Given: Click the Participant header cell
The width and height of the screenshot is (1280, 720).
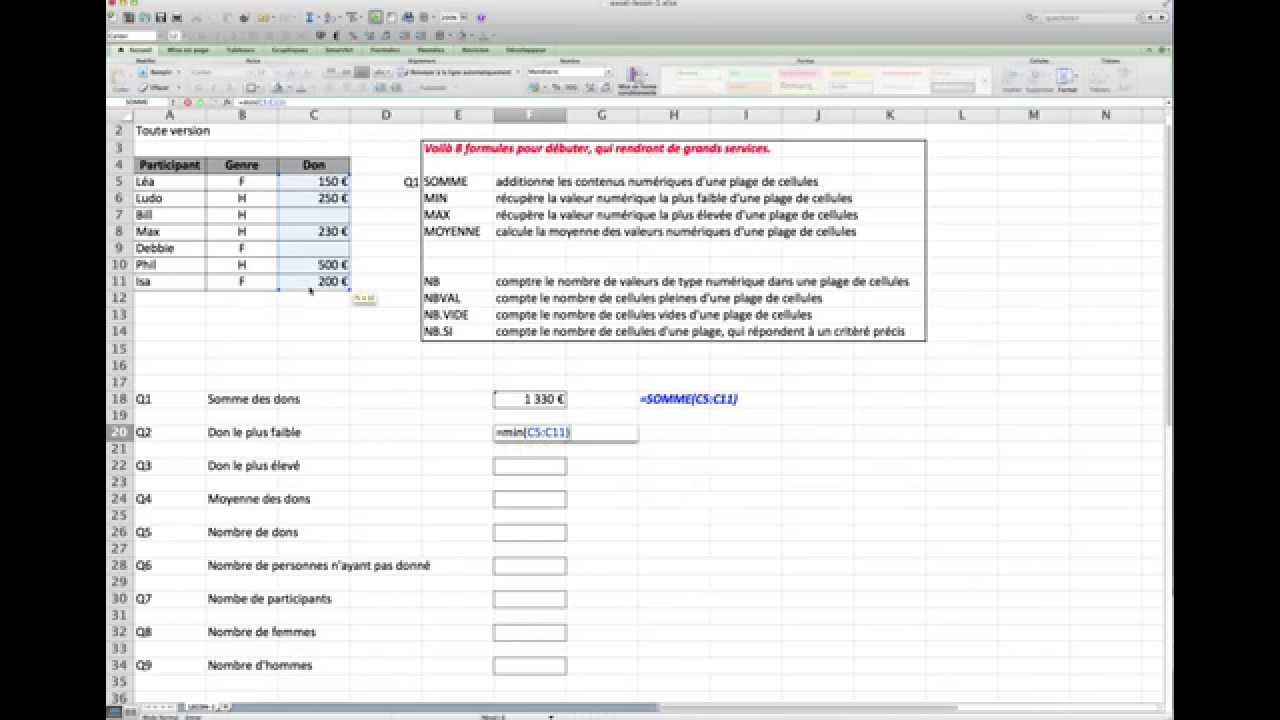Looking at the screenshot, I should point(170,165).
